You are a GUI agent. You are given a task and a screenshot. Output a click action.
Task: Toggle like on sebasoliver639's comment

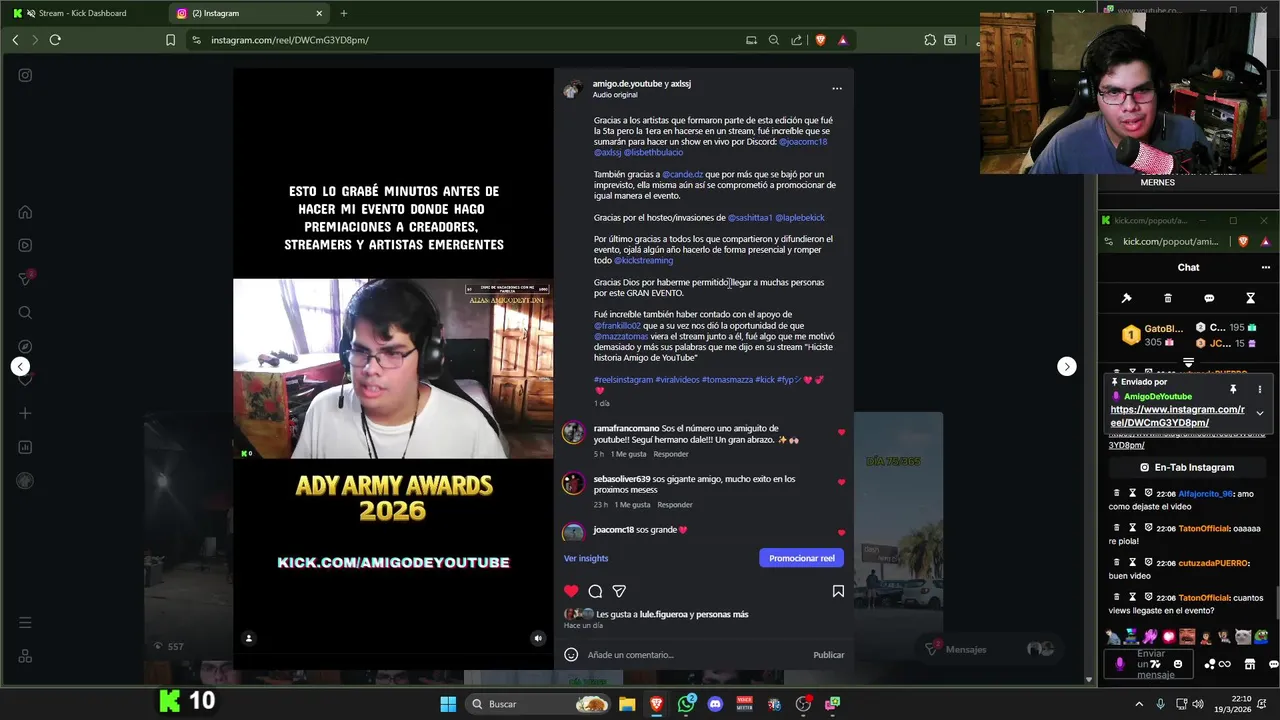click(x=841, y=482)
